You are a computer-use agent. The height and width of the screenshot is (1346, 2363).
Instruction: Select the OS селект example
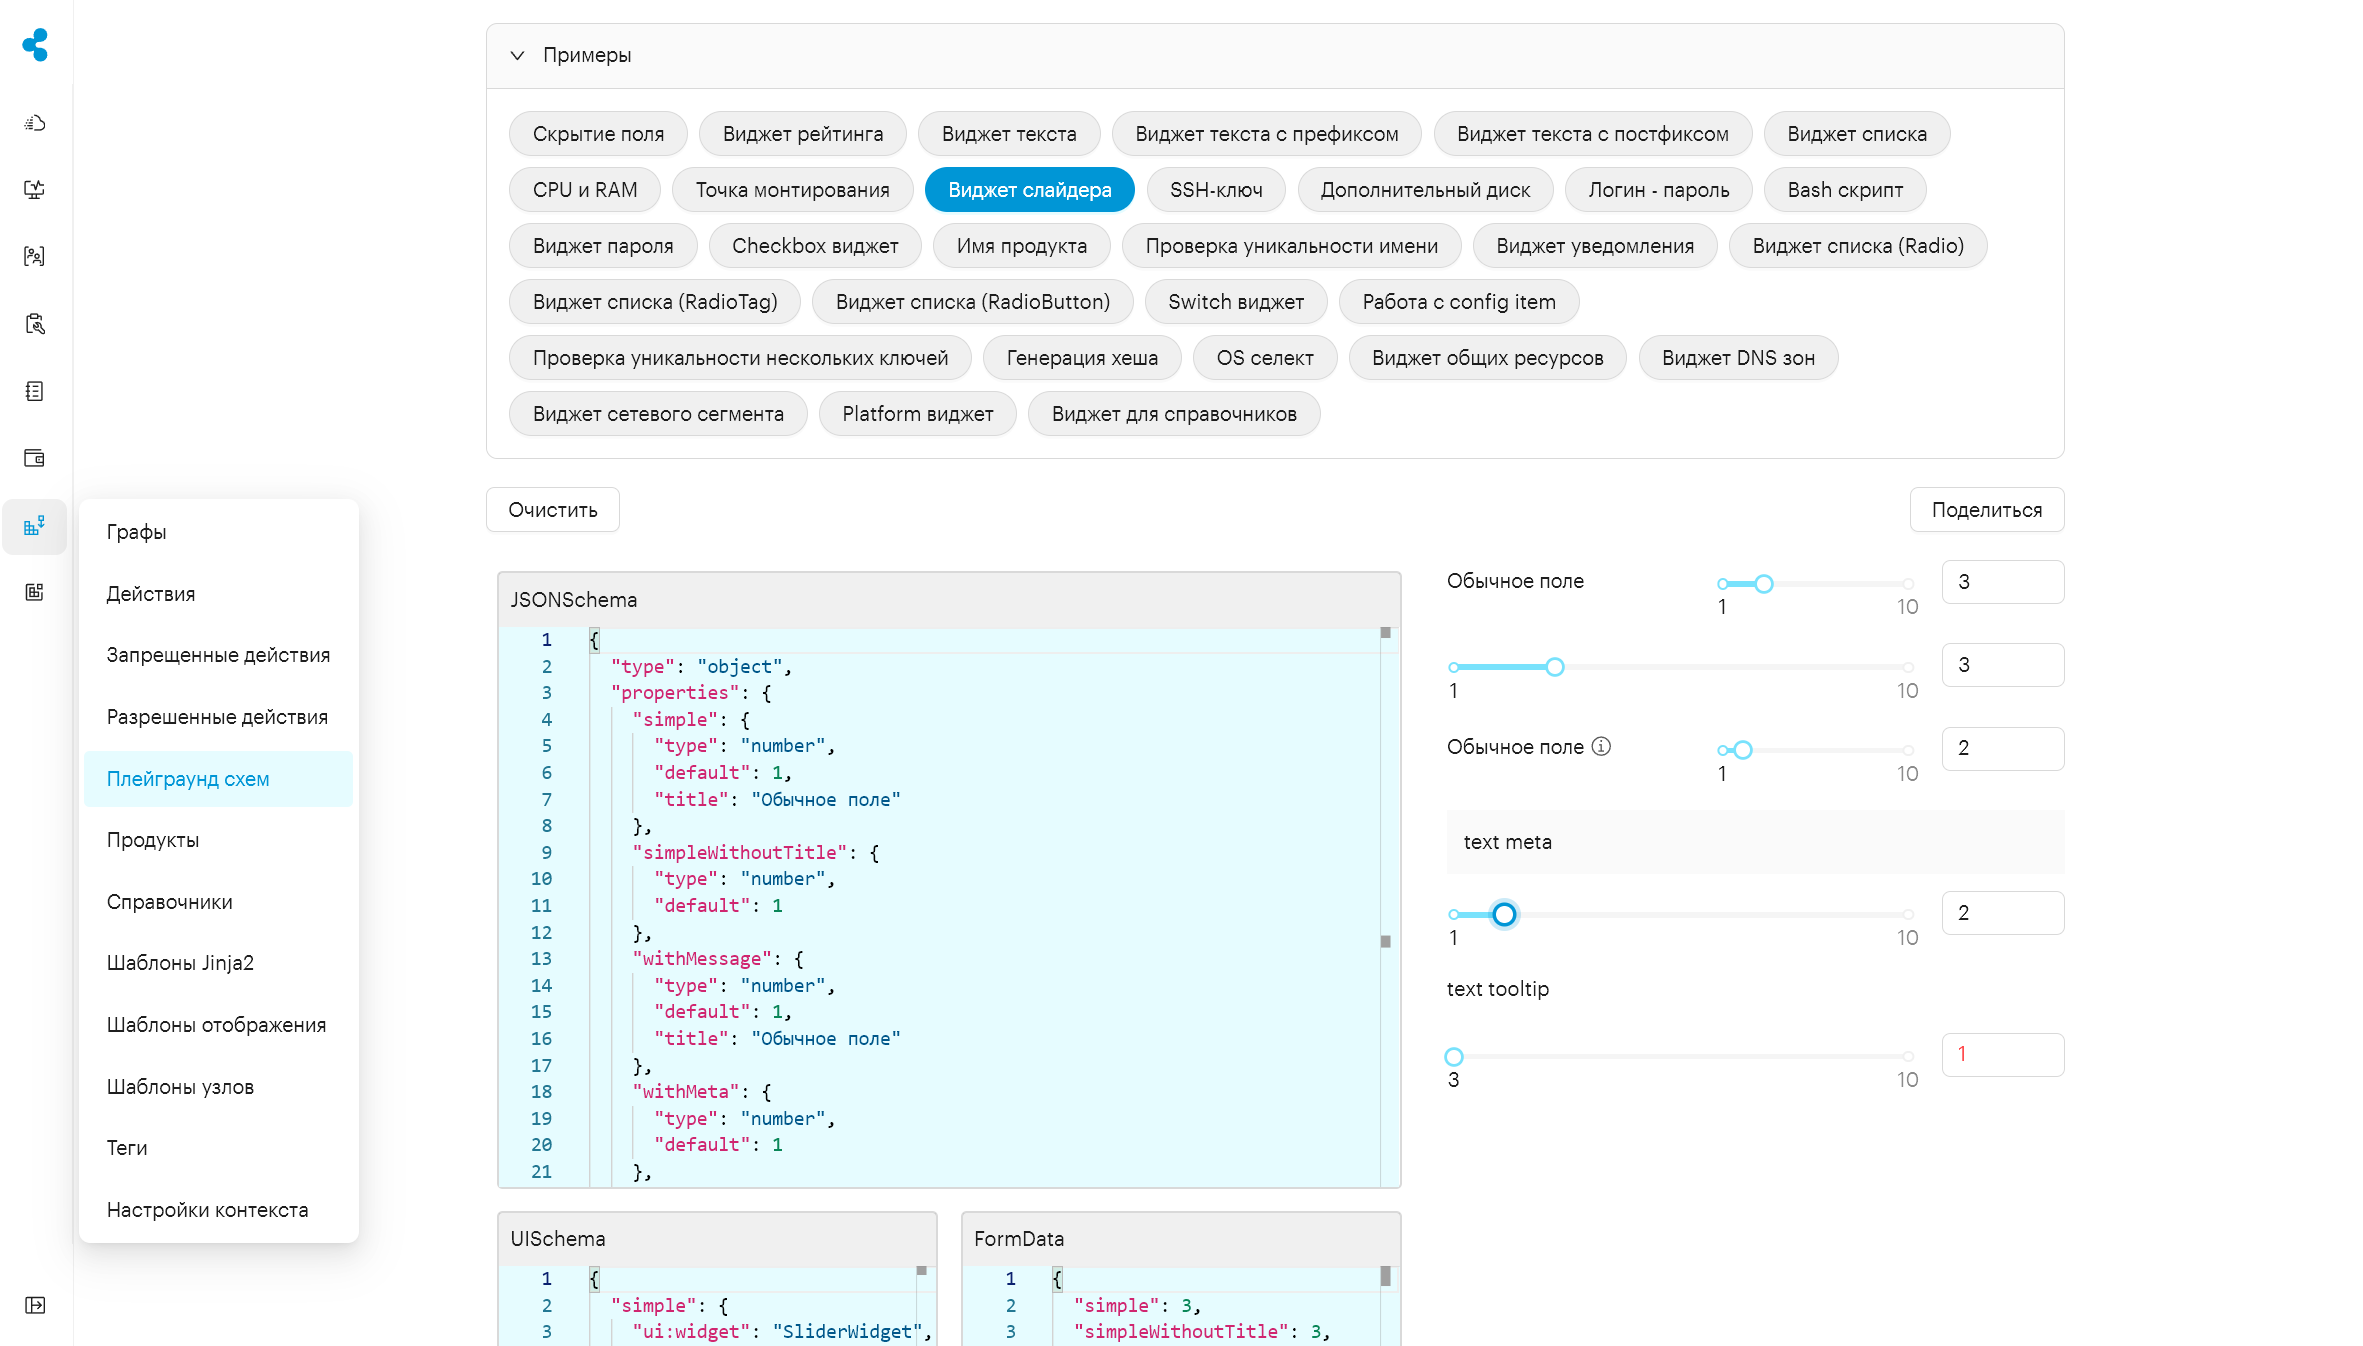point(1265,358)
